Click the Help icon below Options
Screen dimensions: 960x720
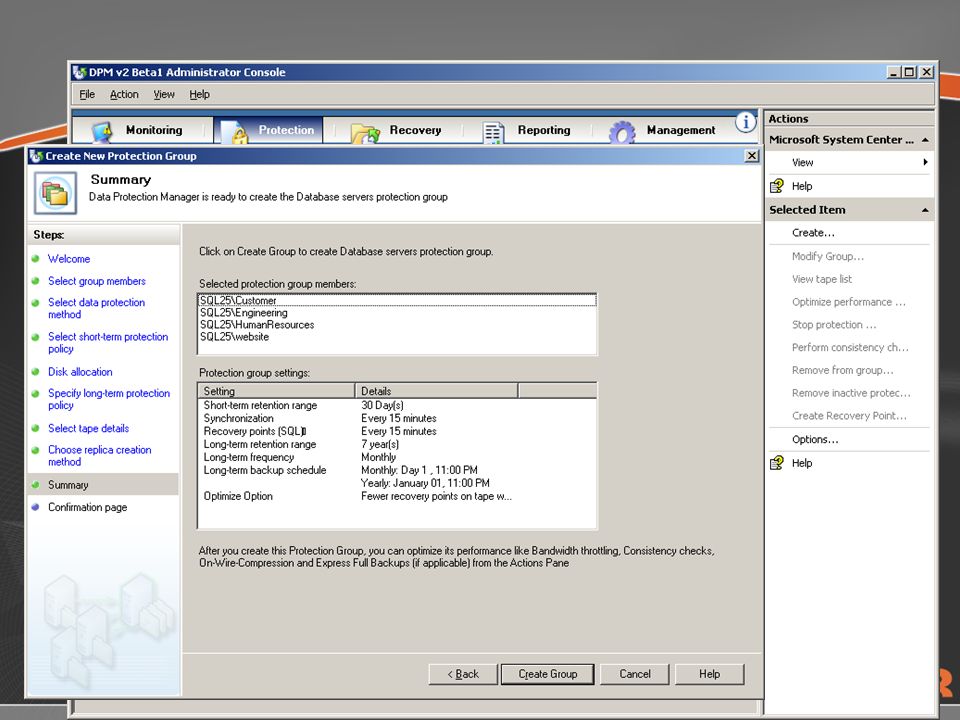(777, 463)
